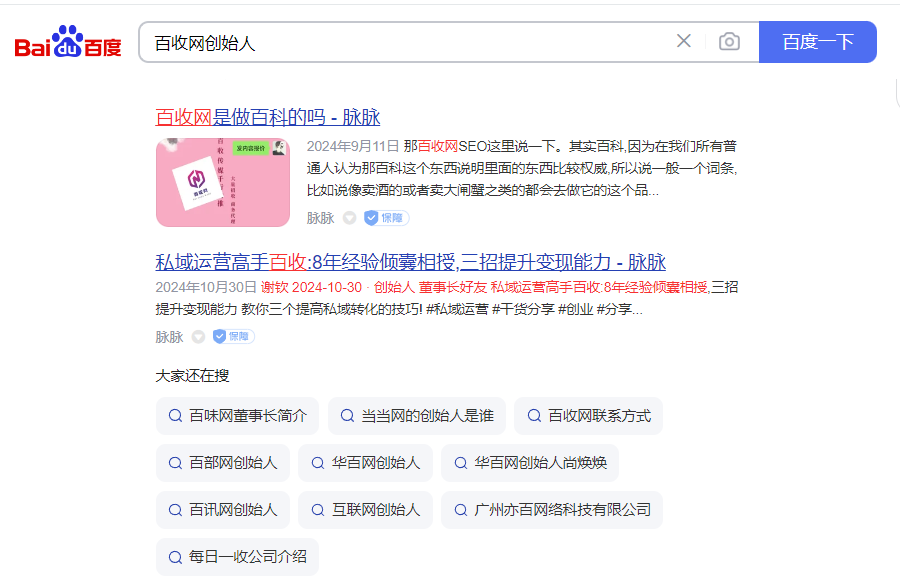Click the 百度一下 search button
This screenshot has height=582, width=900.
coord(817,42)
